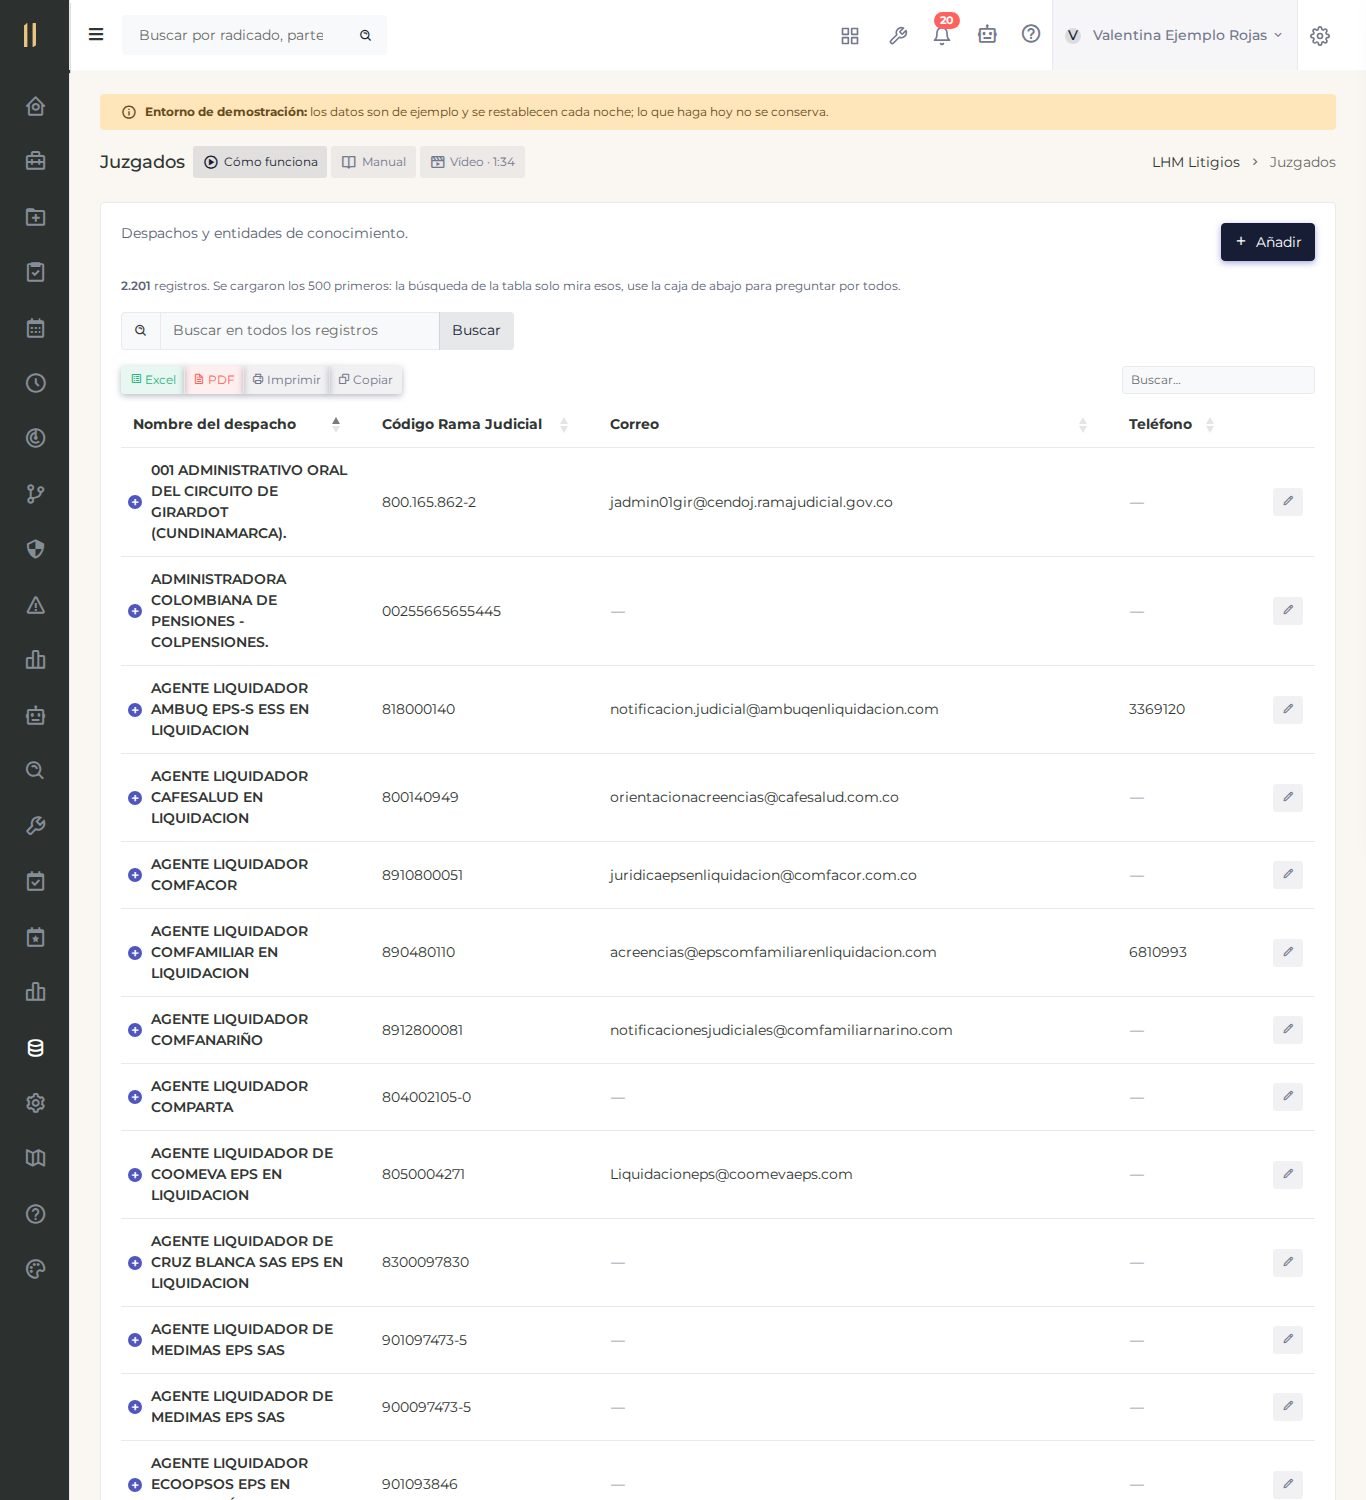Open the Valentina Ejemplo Rojas user dropdown

1174,35
